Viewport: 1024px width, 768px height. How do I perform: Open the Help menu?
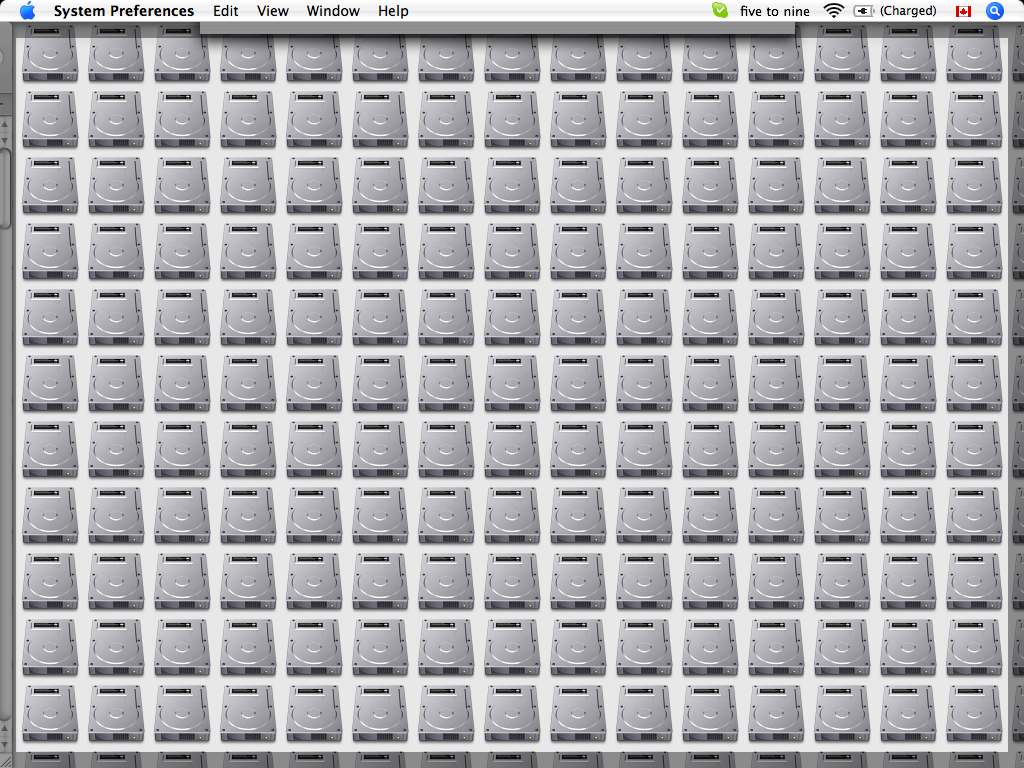(x=393, y=11)
